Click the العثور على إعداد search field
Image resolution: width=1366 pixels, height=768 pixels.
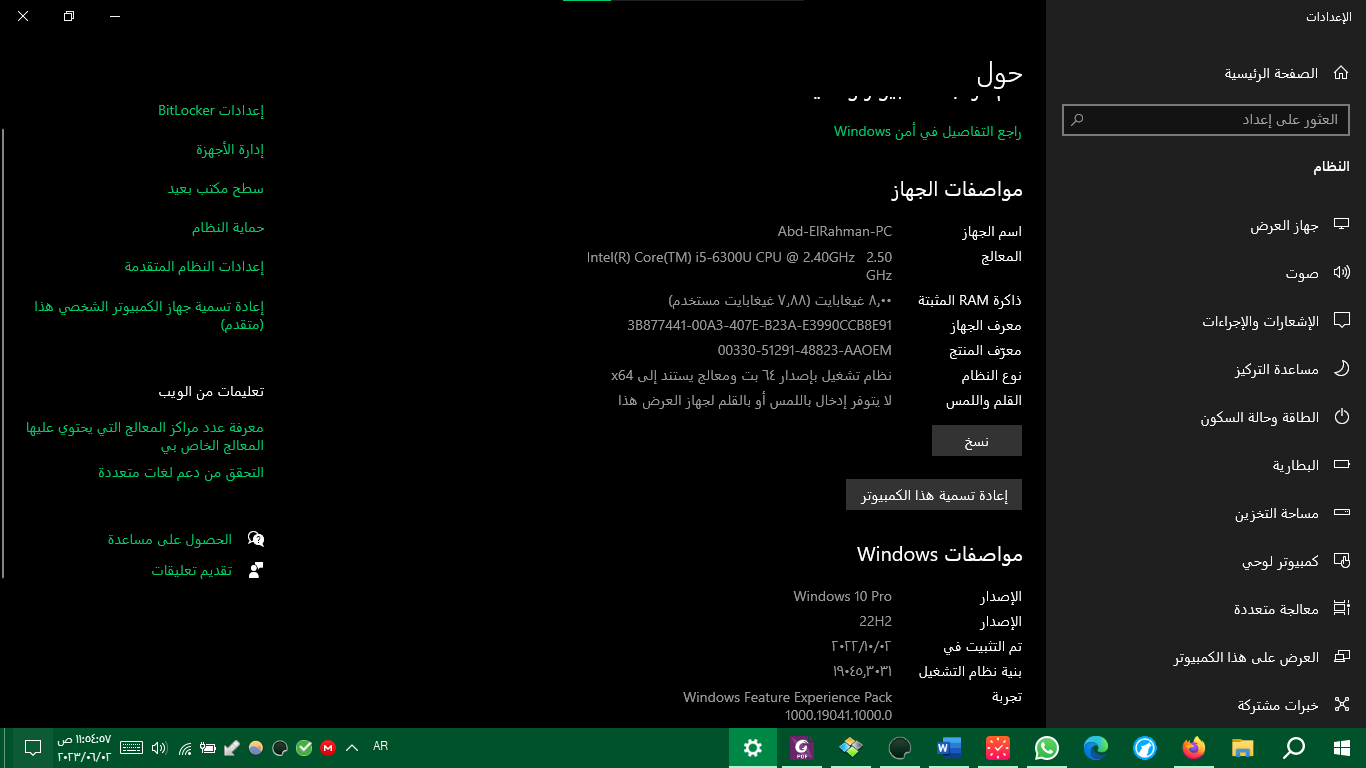pos(1206,120)
